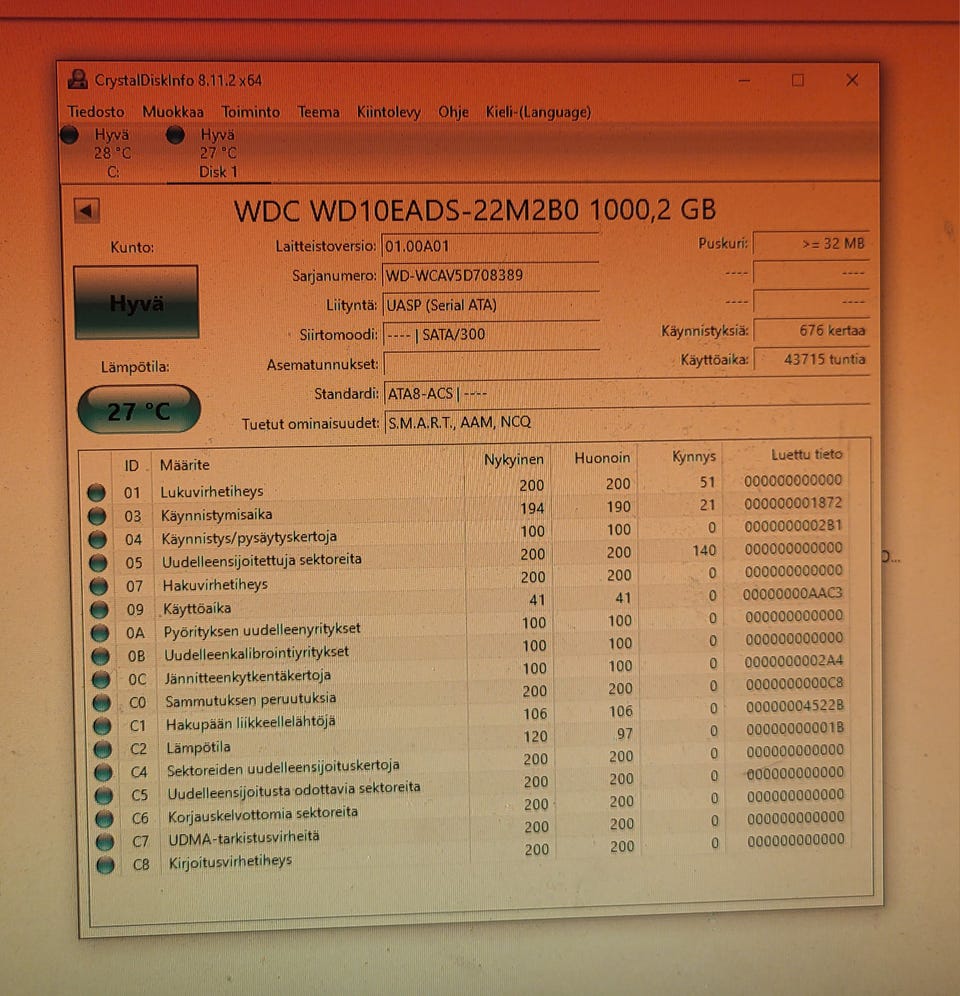Open the Ohje menu

coord(453,112)
